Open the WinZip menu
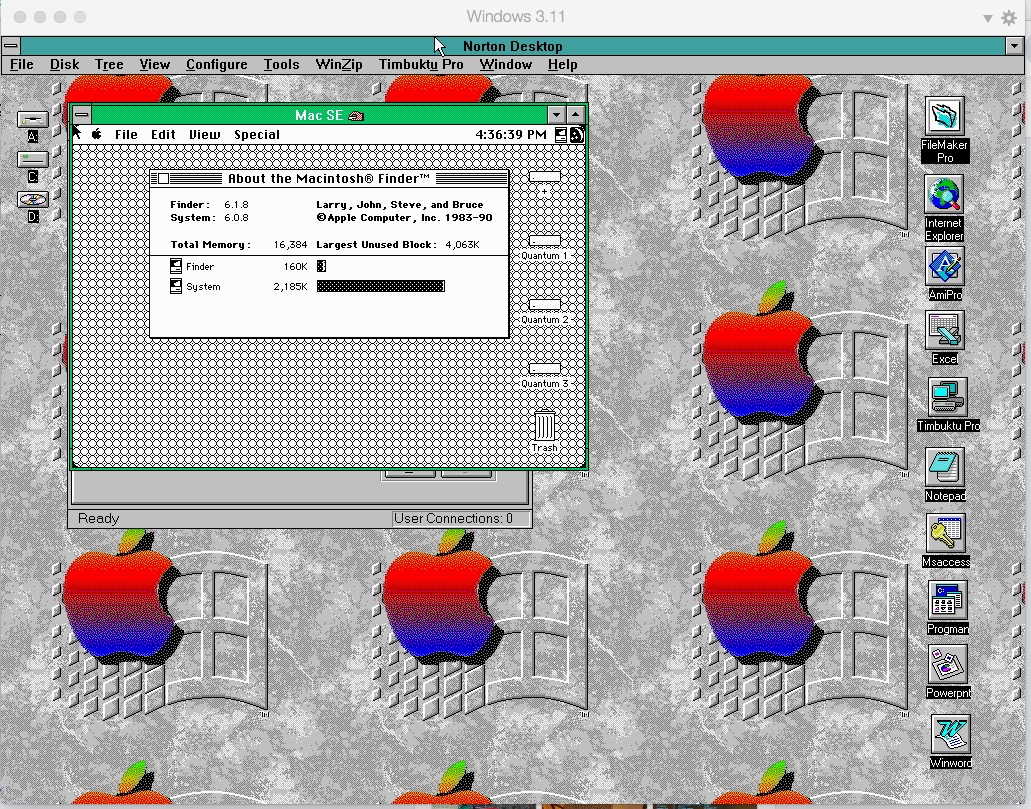The image size is (1031, 809). [x=339, y=64]
